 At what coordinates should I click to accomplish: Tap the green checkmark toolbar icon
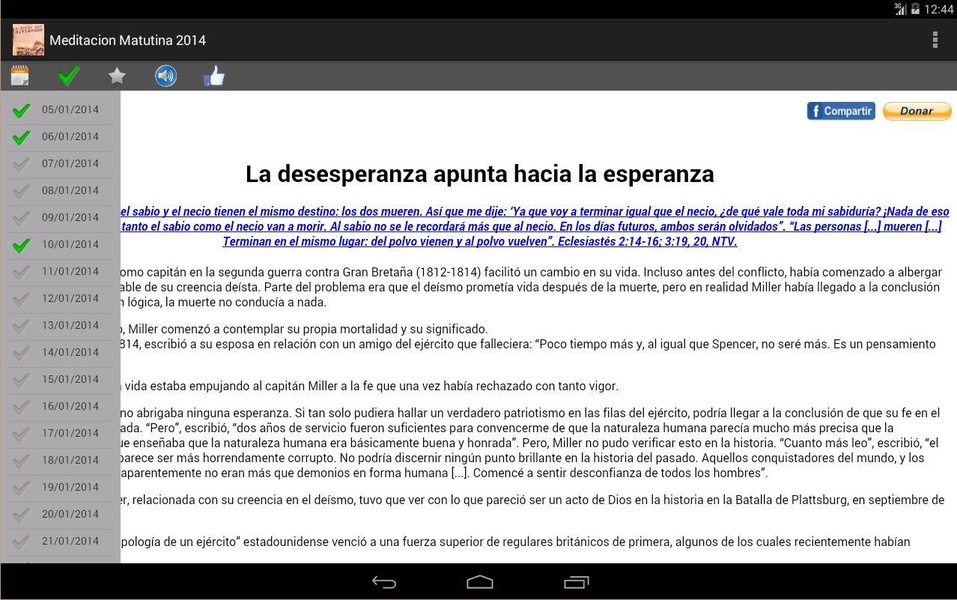pyautogui.click(x=68, y=76)
